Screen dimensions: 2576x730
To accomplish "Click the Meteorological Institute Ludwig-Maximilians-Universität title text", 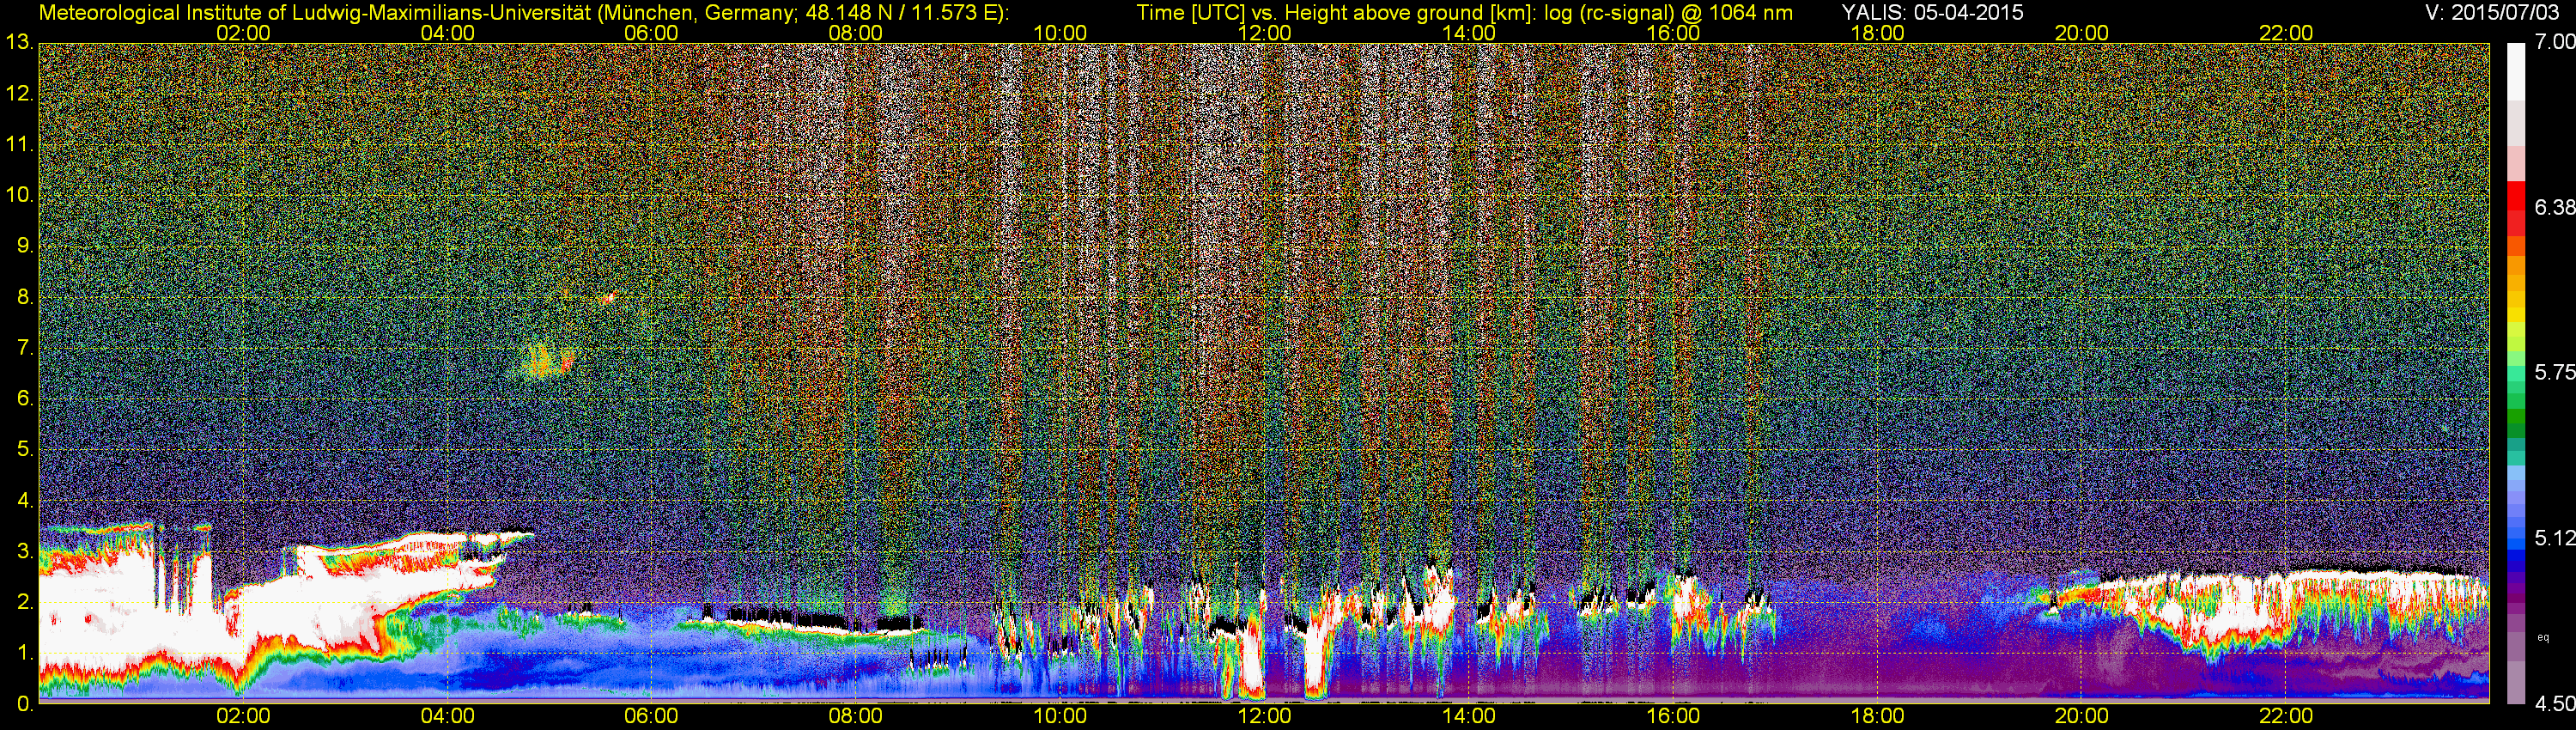I will (524, 13).
